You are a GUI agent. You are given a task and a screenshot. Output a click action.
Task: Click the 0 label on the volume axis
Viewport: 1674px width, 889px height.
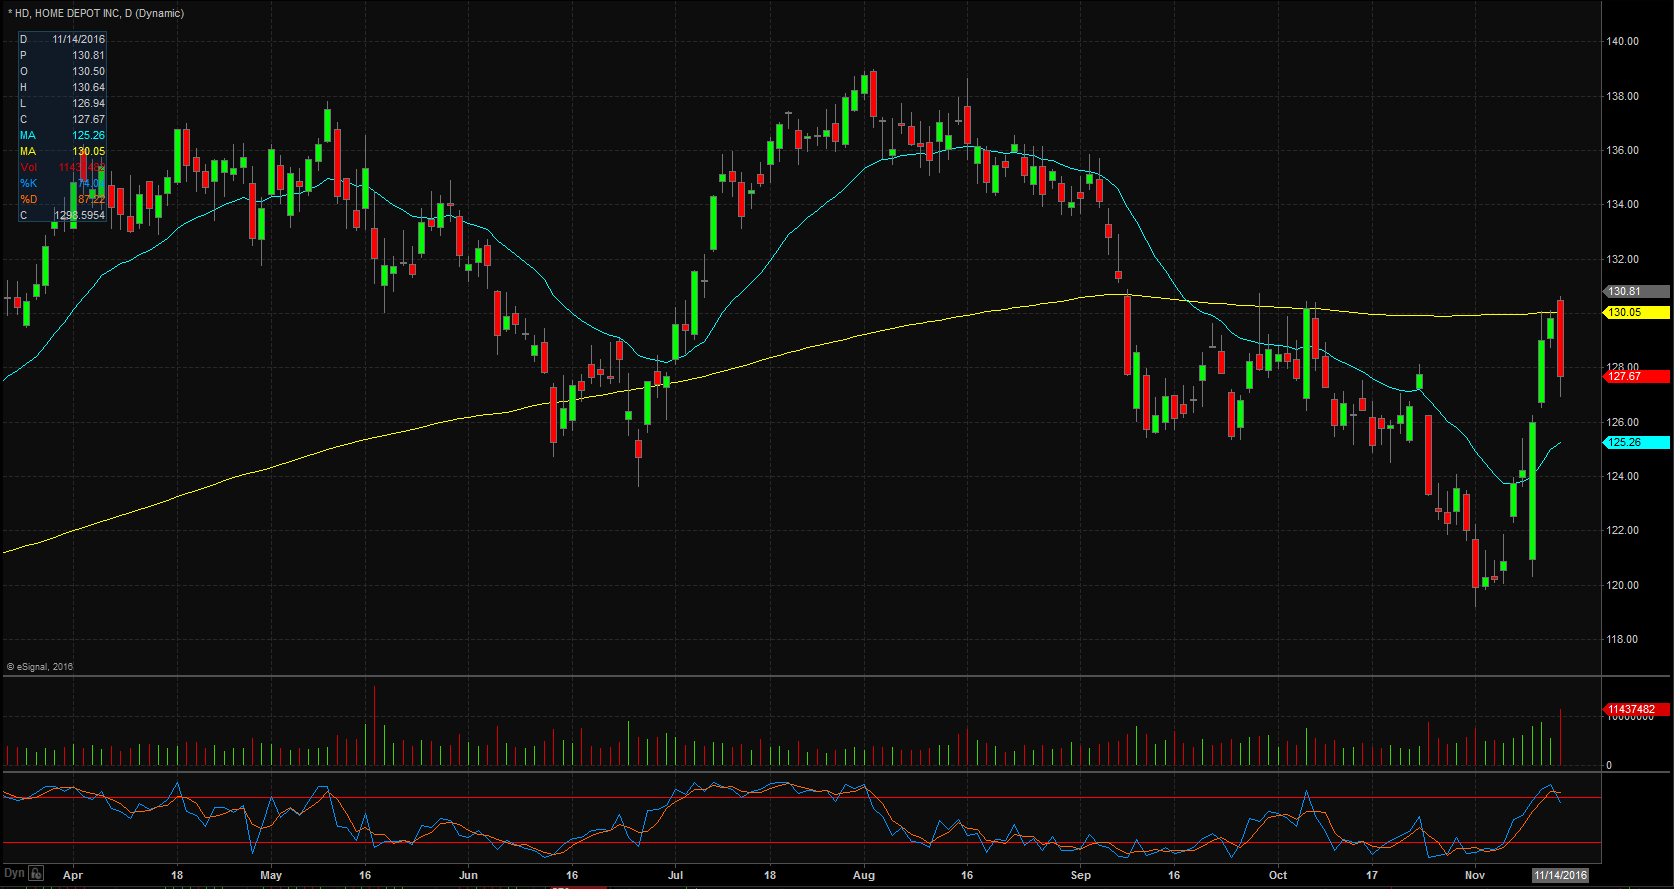[x=1609, y=766]
